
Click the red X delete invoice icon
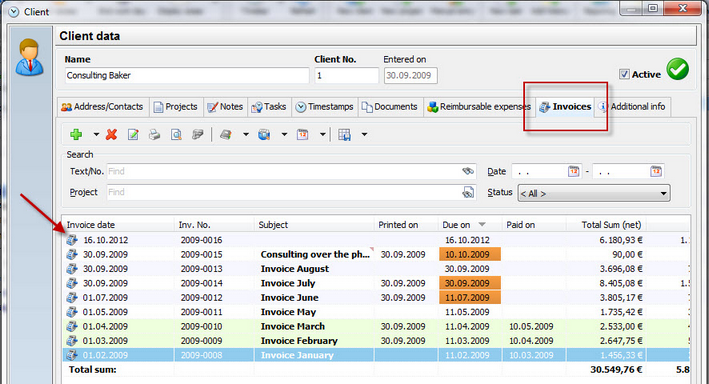pos(111,134)
